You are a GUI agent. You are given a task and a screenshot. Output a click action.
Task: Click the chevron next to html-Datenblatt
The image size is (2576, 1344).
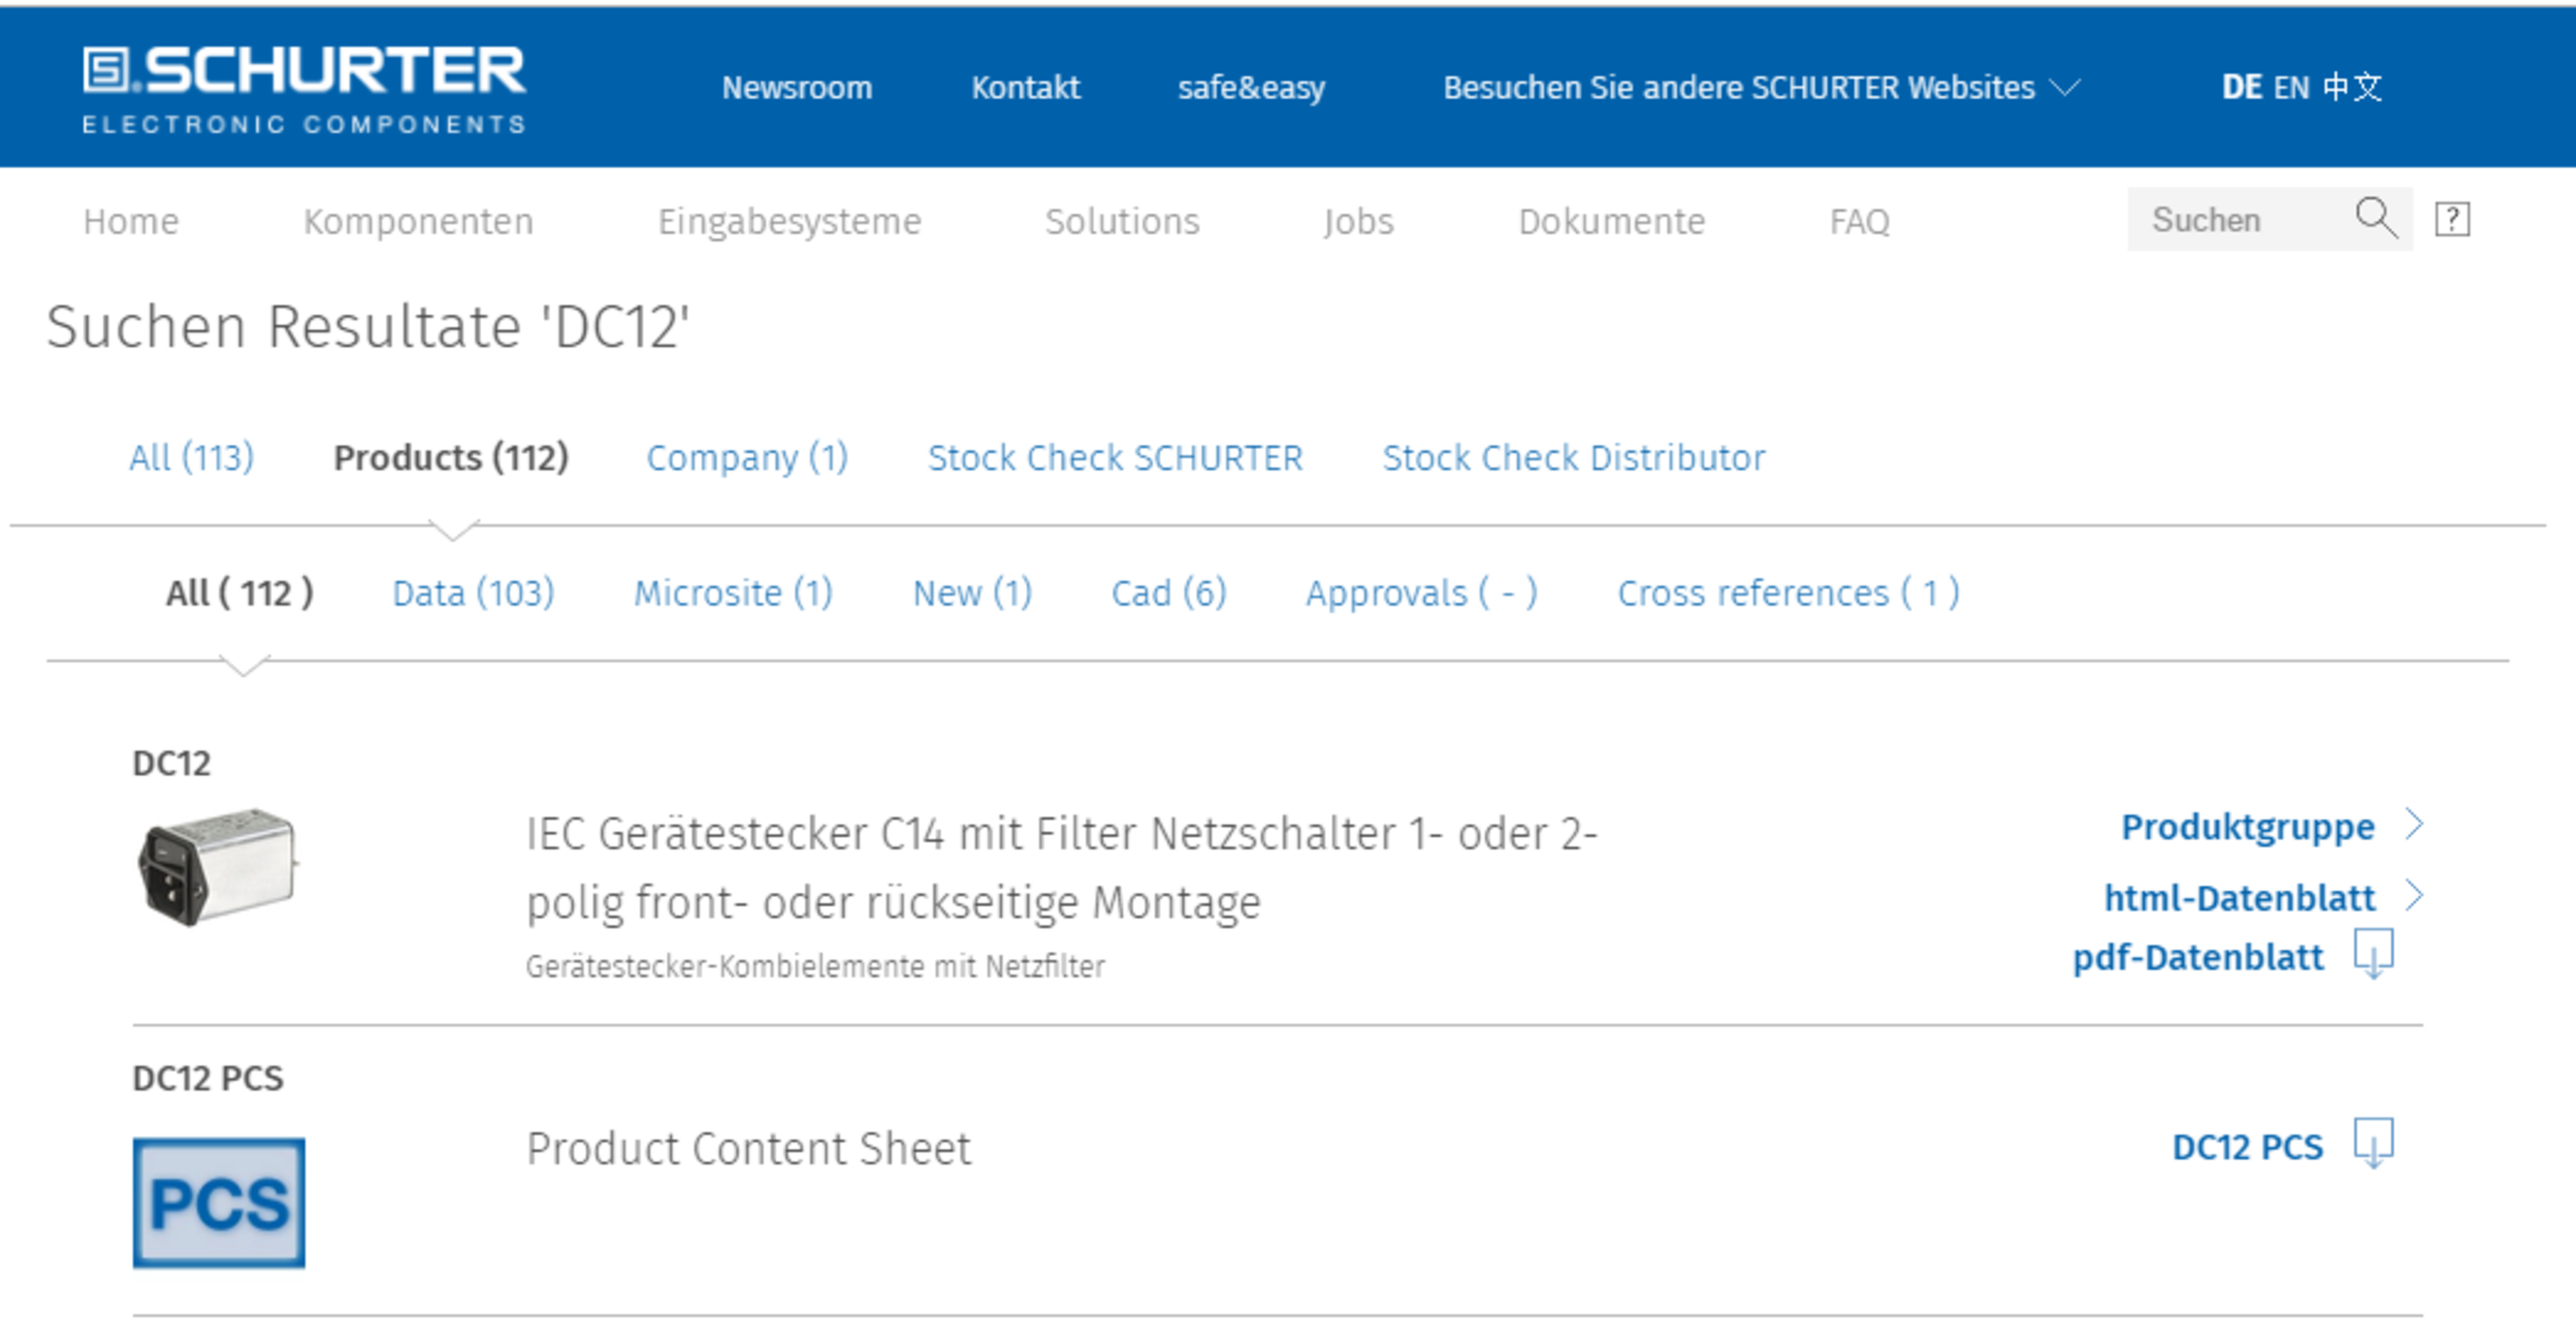pos(2414,896)
